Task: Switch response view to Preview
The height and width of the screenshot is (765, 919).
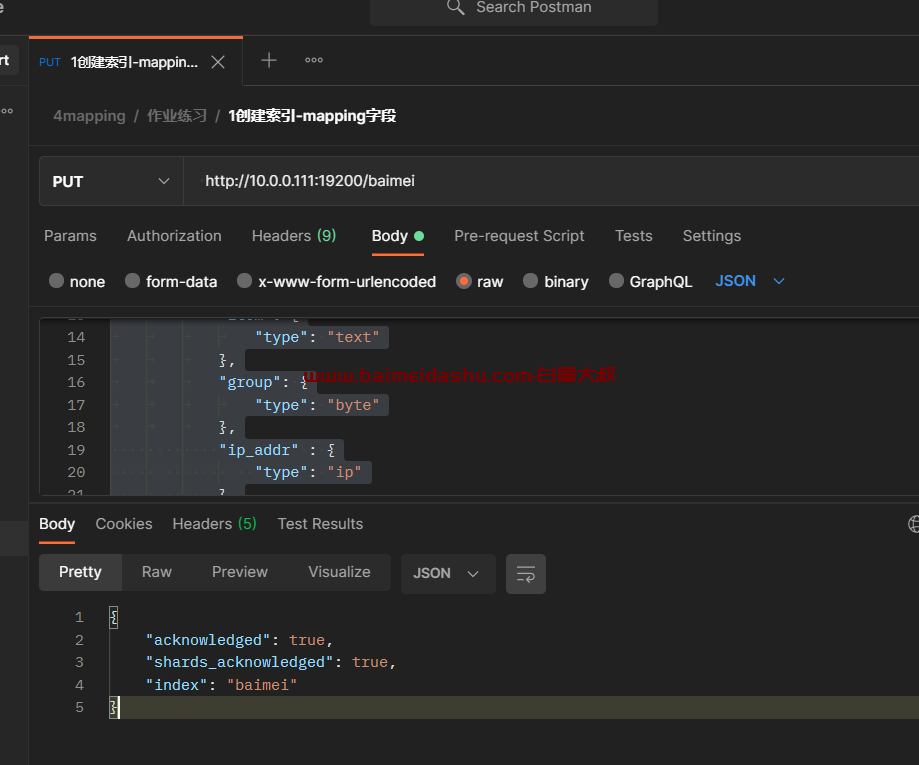Action: [240, 572]
